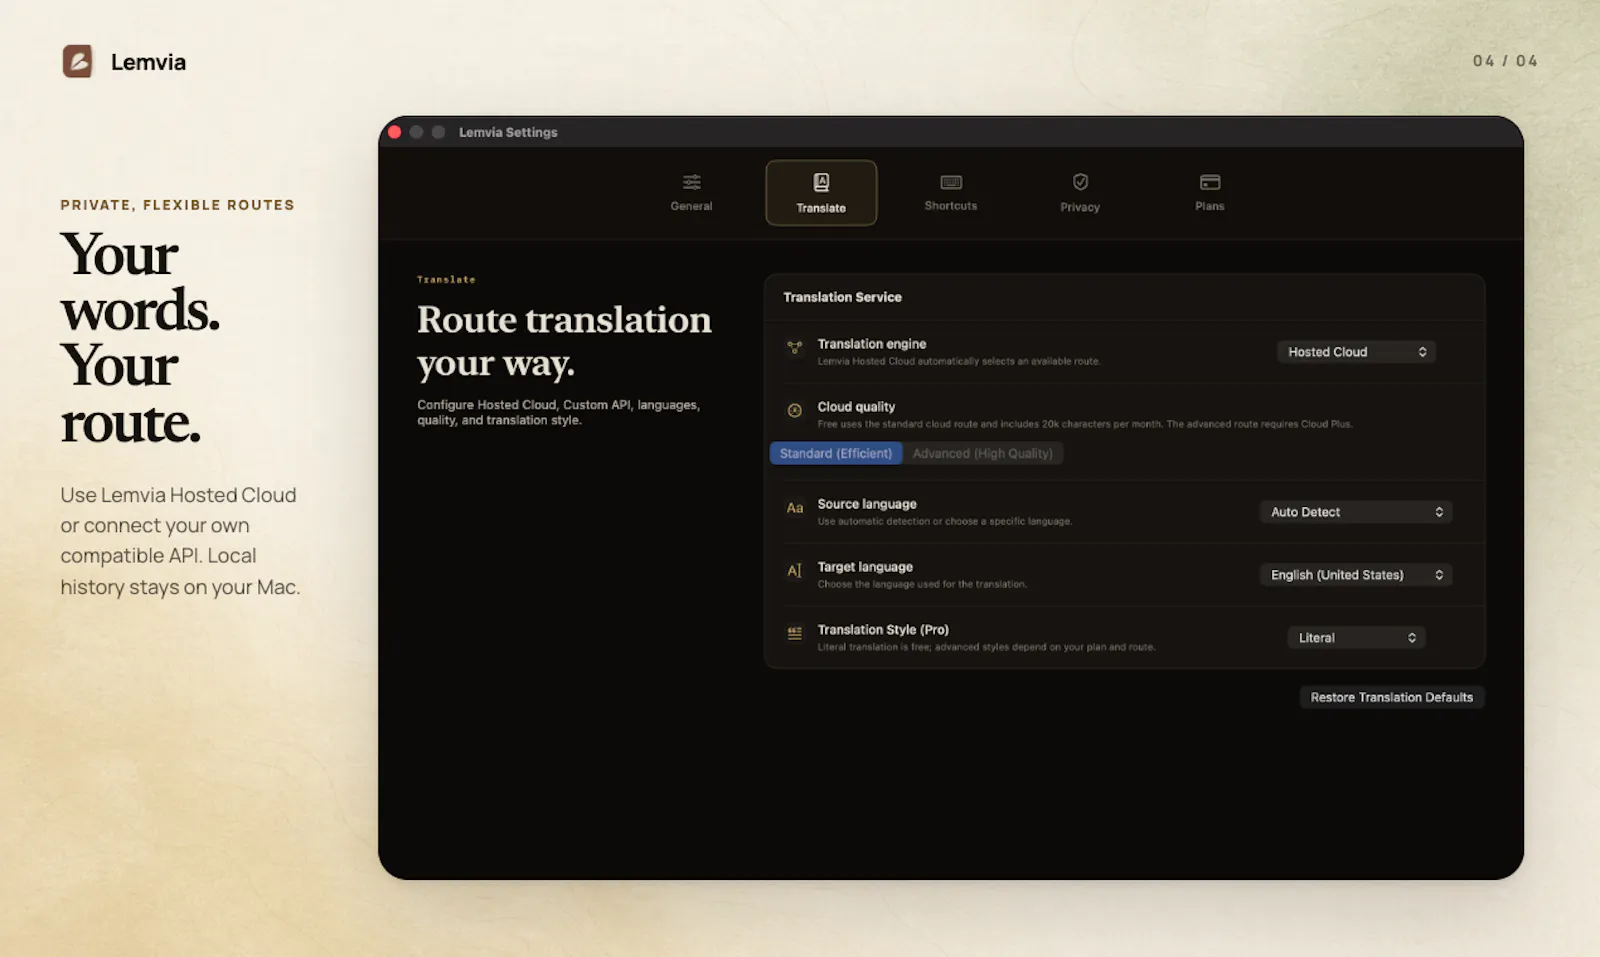Screen dimensions: 1600x957
Task: Select Standard (Efficient) cloud quality
Action: pyautogui.click(x=836, y=453)
